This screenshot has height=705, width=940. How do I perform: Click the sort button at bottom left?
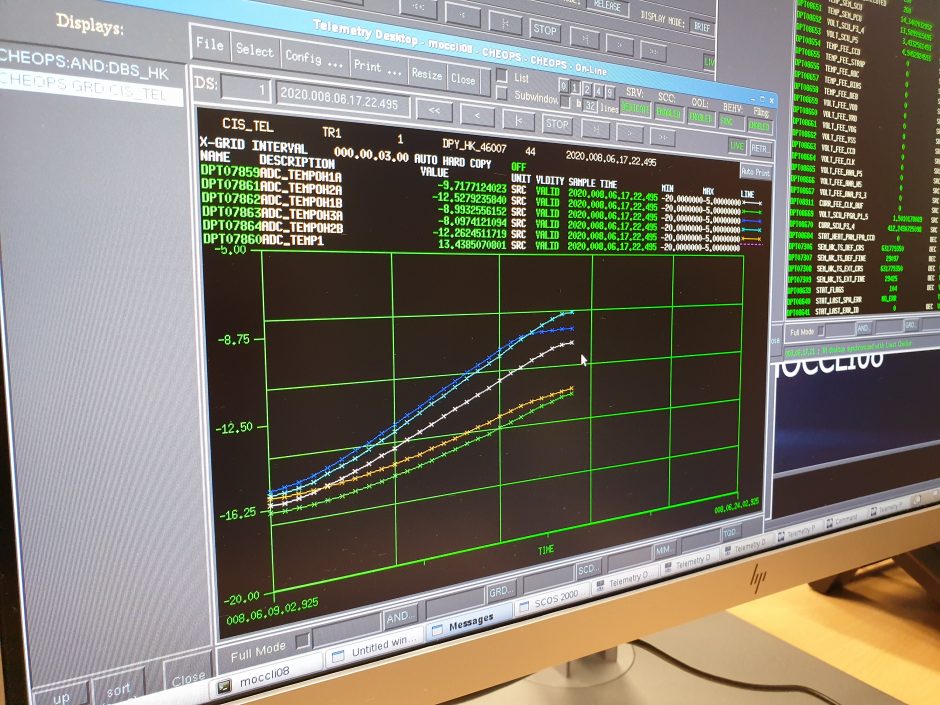(x=118, y=689)
